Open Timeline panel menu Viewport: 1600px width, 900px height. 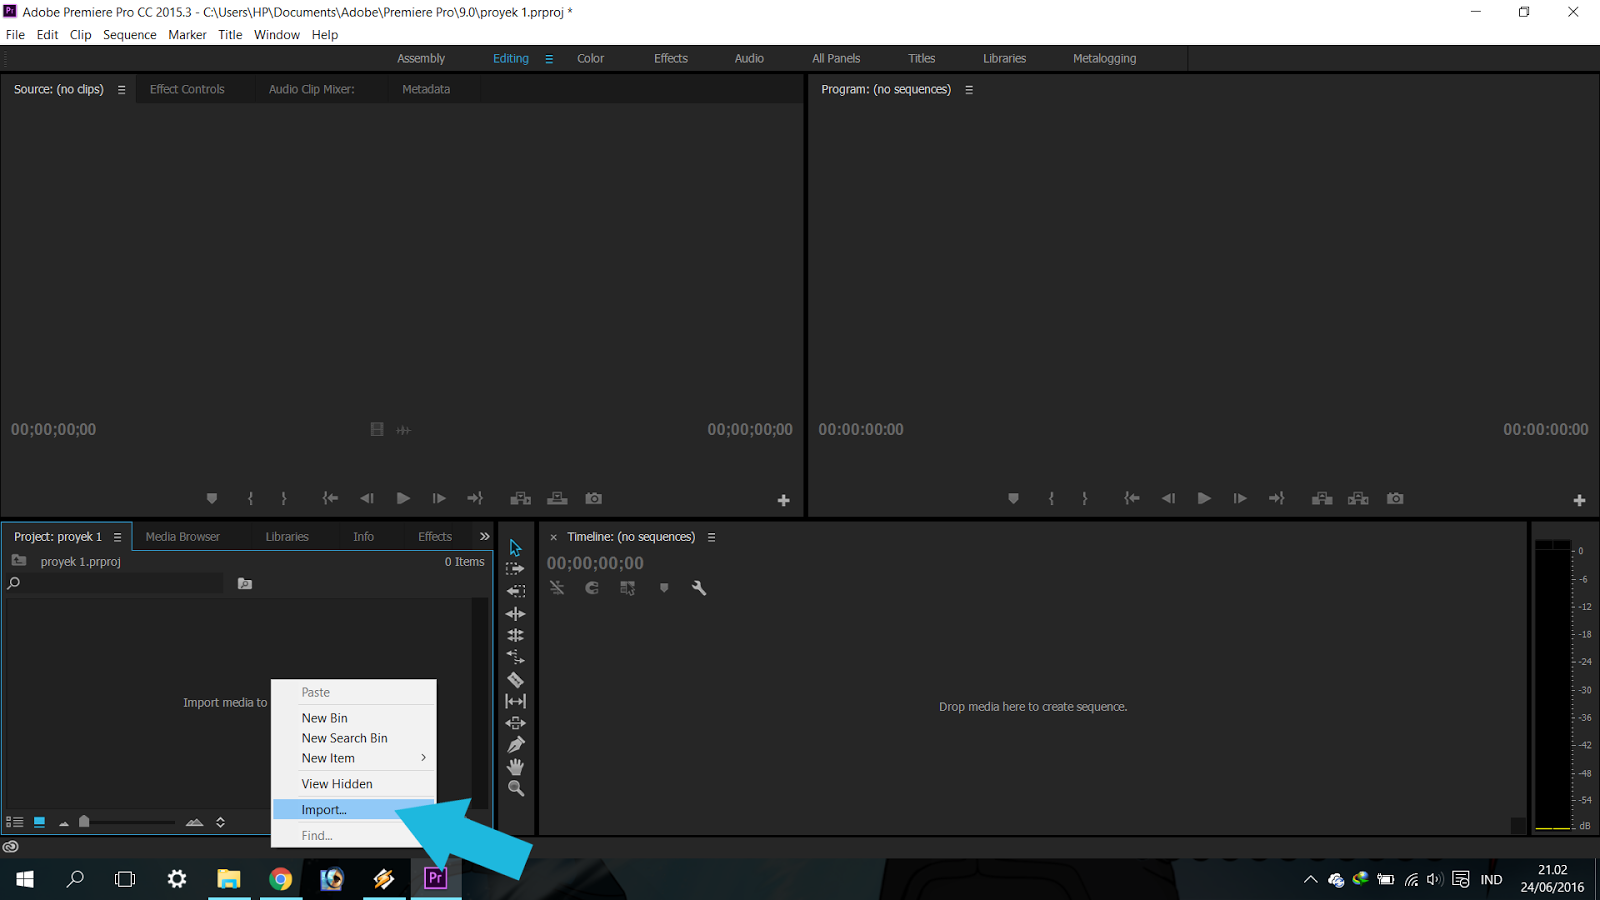pos(712,537)
